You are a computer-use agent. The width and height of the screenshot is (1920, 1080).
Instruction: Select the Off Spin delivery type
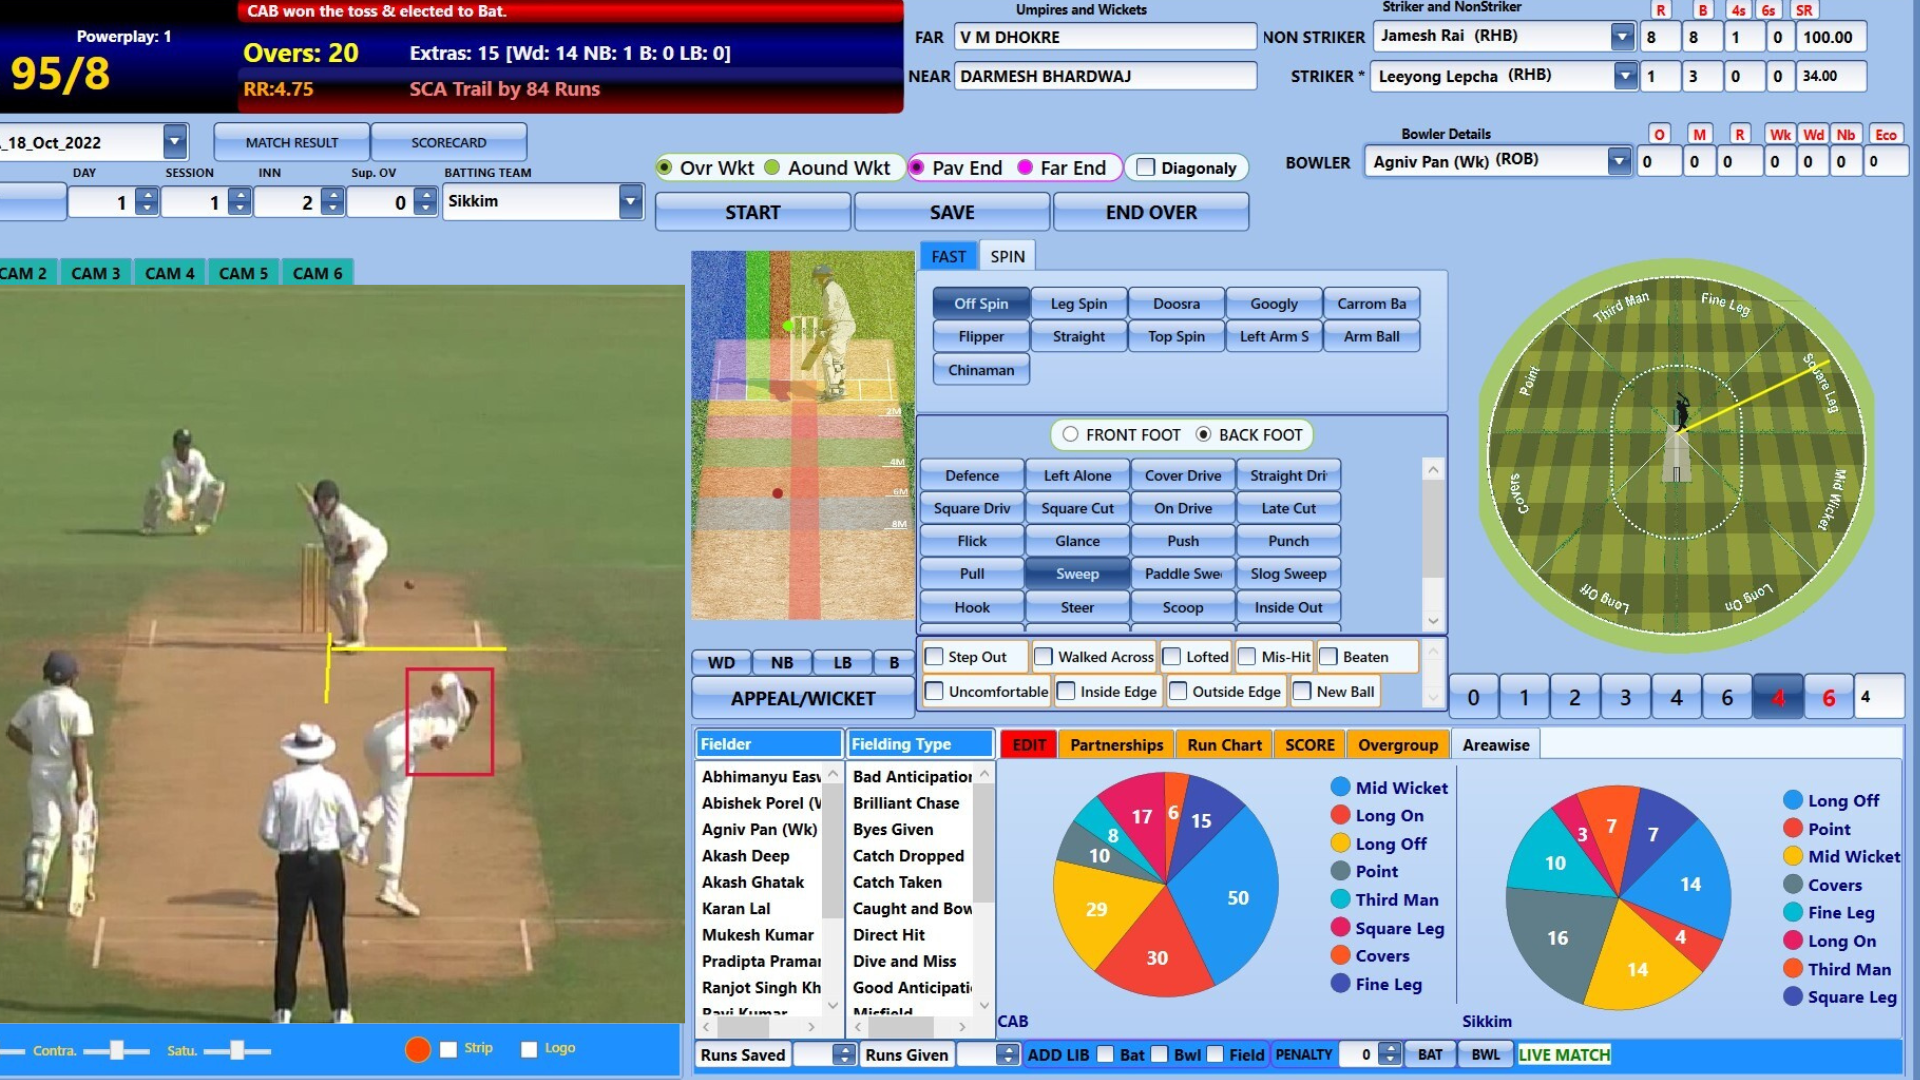(x=979, y=303)
